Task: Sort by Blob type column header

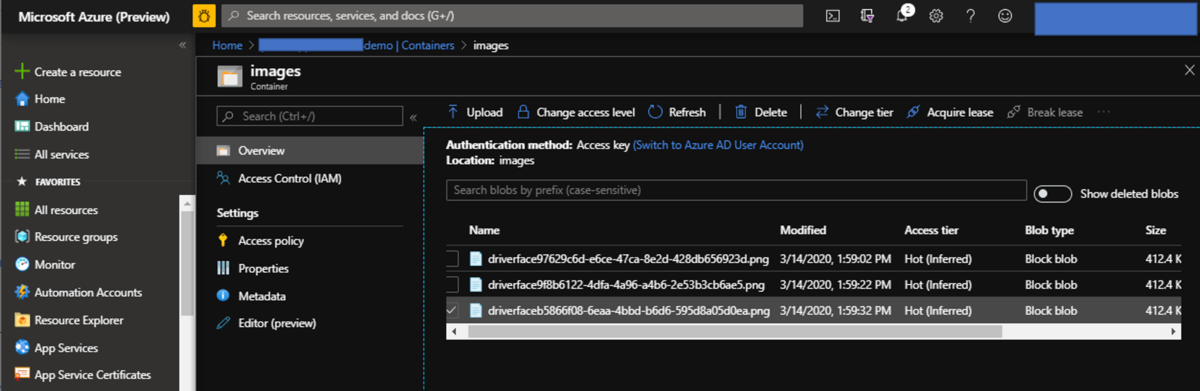Action: tap(1050, 230)
